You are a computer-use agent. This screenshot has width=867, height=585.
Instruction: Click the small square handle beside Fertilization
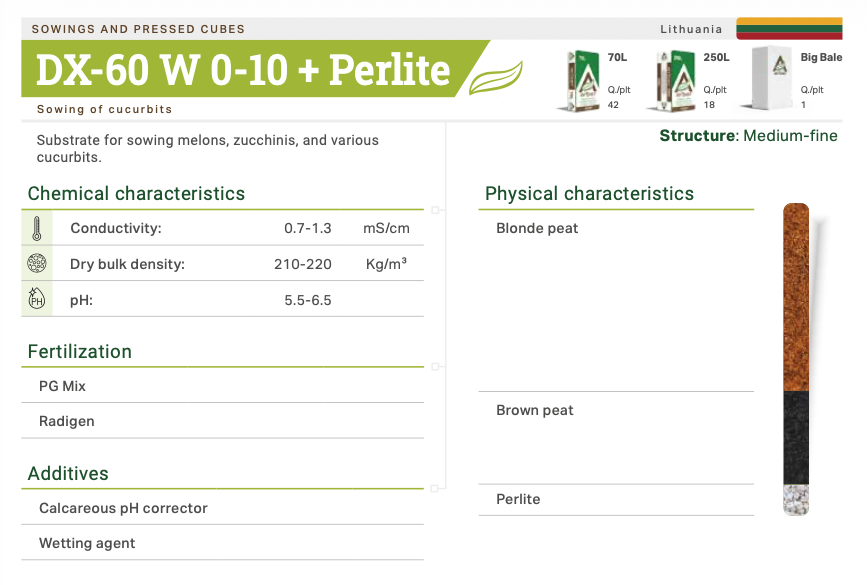coord(435,367)
